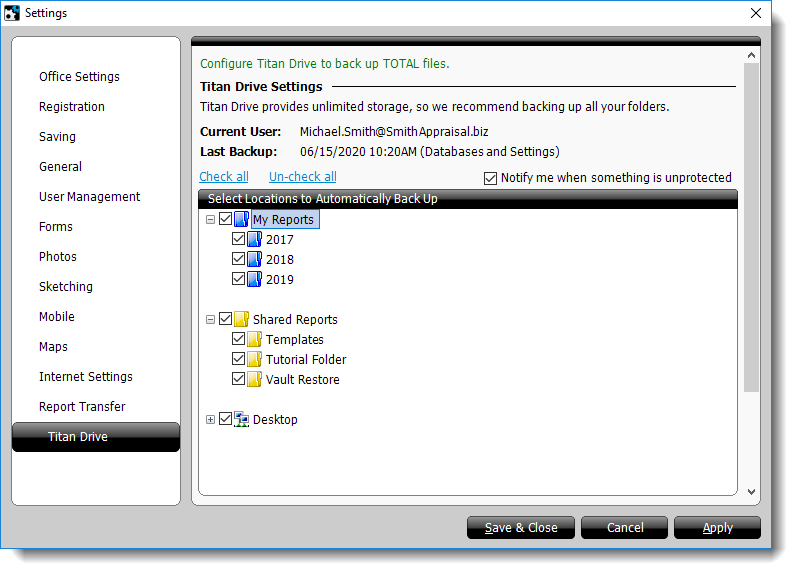Click the Check all link
Image resolution: width=797 pixels, height=574 pixels.
tap(224, 177)
